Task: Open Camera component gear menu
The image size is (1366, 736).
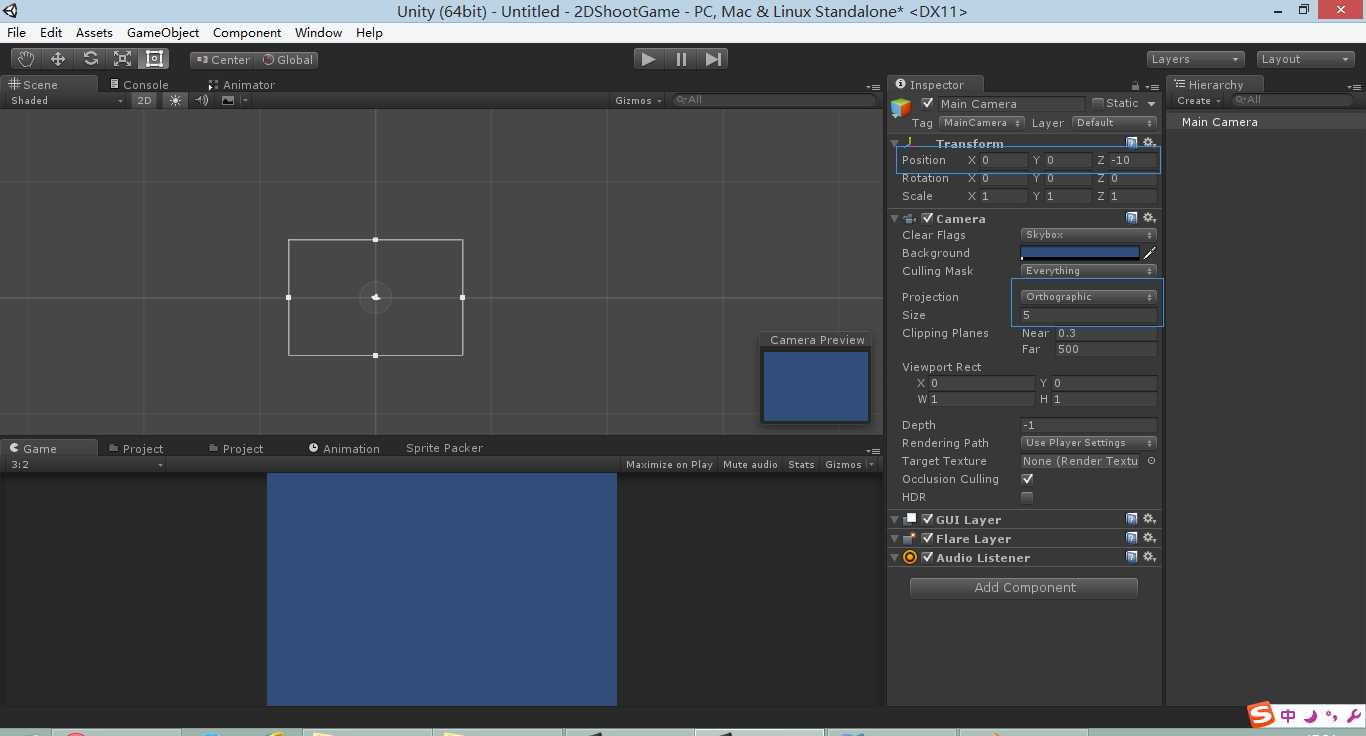Action: point(1149,218)
